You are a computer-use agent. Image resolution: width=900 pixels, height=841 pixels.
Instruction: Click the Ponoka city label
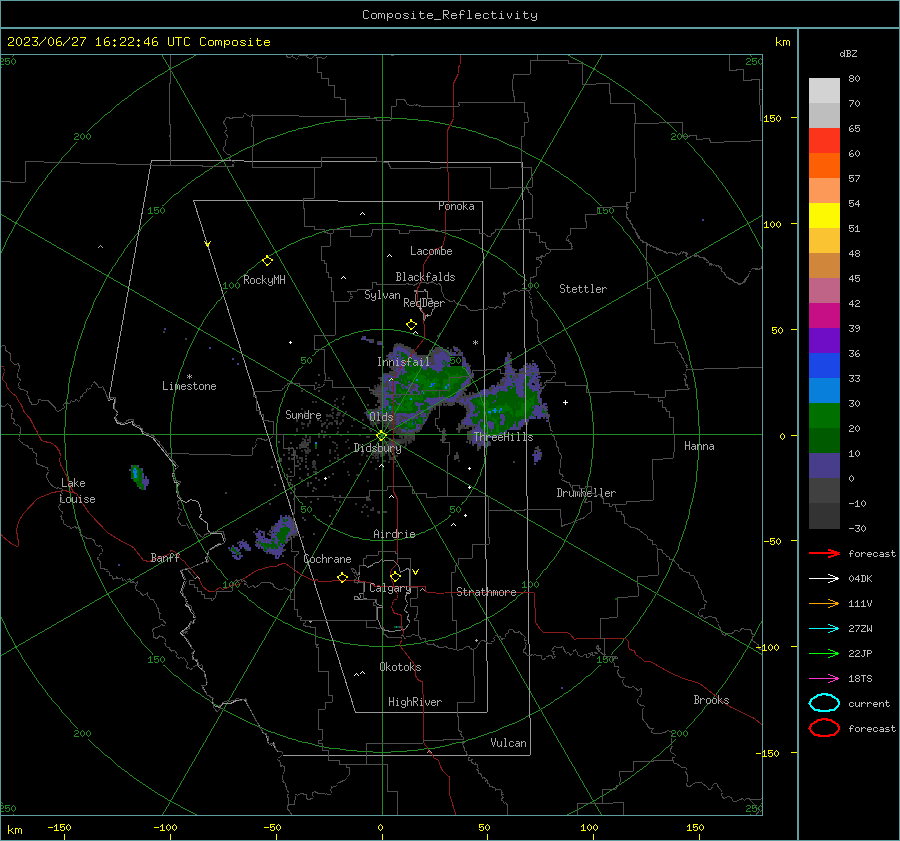[x=456, y=206]
